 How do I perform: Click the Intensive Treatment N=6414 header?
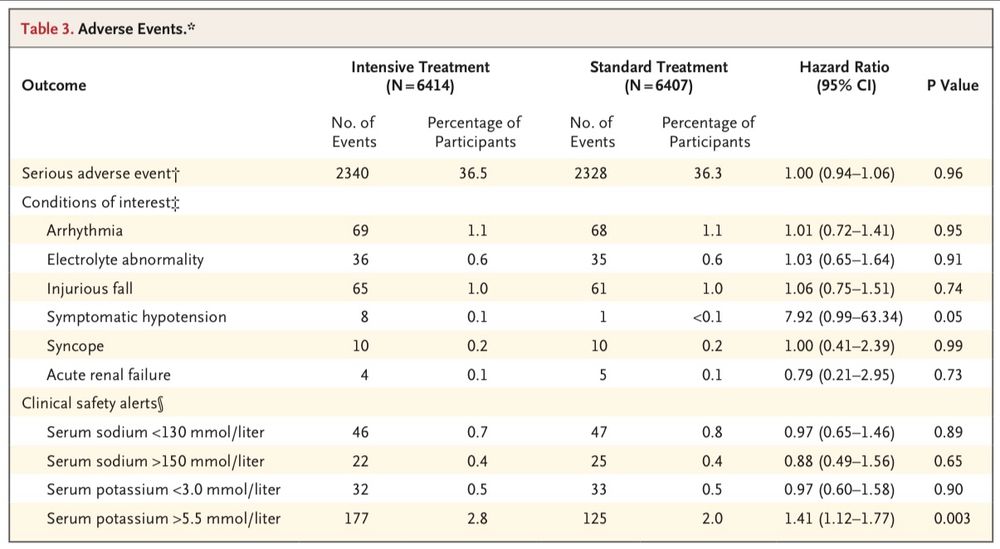click(x=420, y=77)
